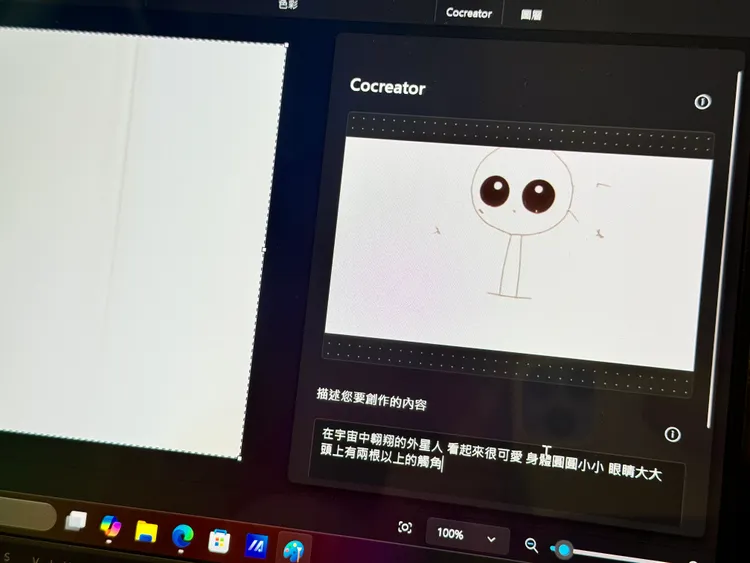The height and width of the screenshot is (563, 750).
Task: Click the Windows search box on taskbar
Action: (x=26, y=514)
